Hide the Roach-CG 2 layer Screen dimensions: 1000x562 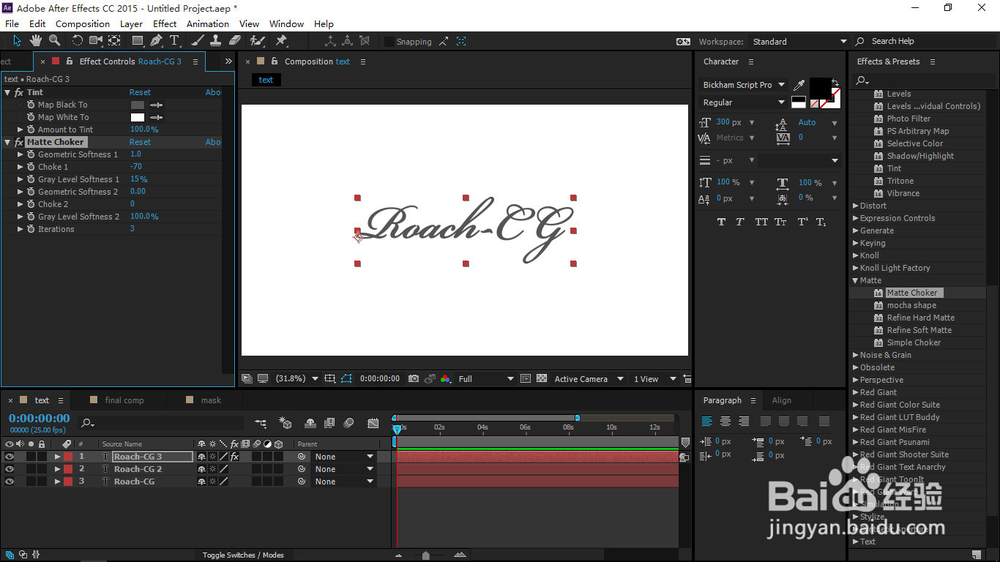(x=9, y=469)
